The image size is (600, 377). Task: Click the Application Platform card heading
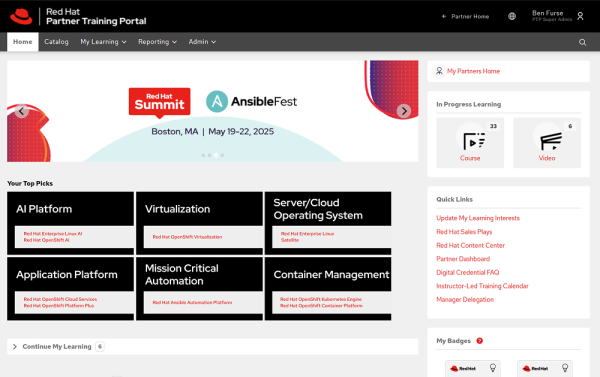(x=67, y=274)
